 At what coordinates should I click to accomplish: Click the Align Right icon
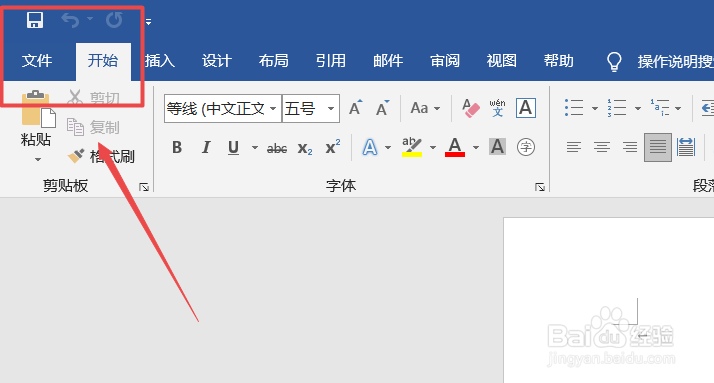(x=630, y=147)
